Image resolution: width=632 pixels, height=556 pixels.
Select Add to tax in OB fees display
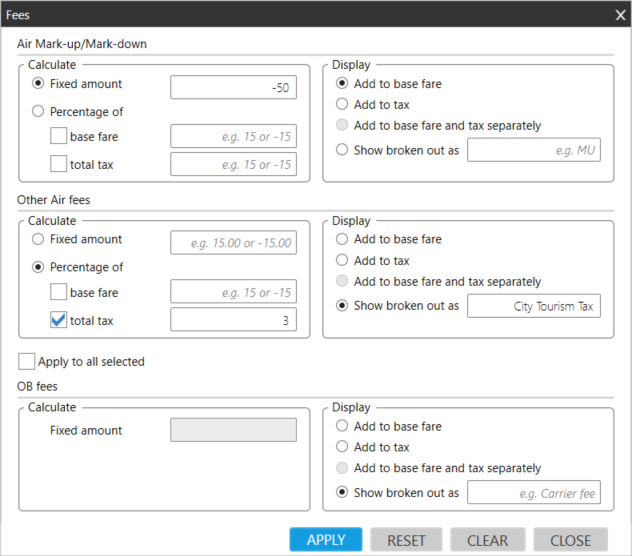(x=343, y=448)
